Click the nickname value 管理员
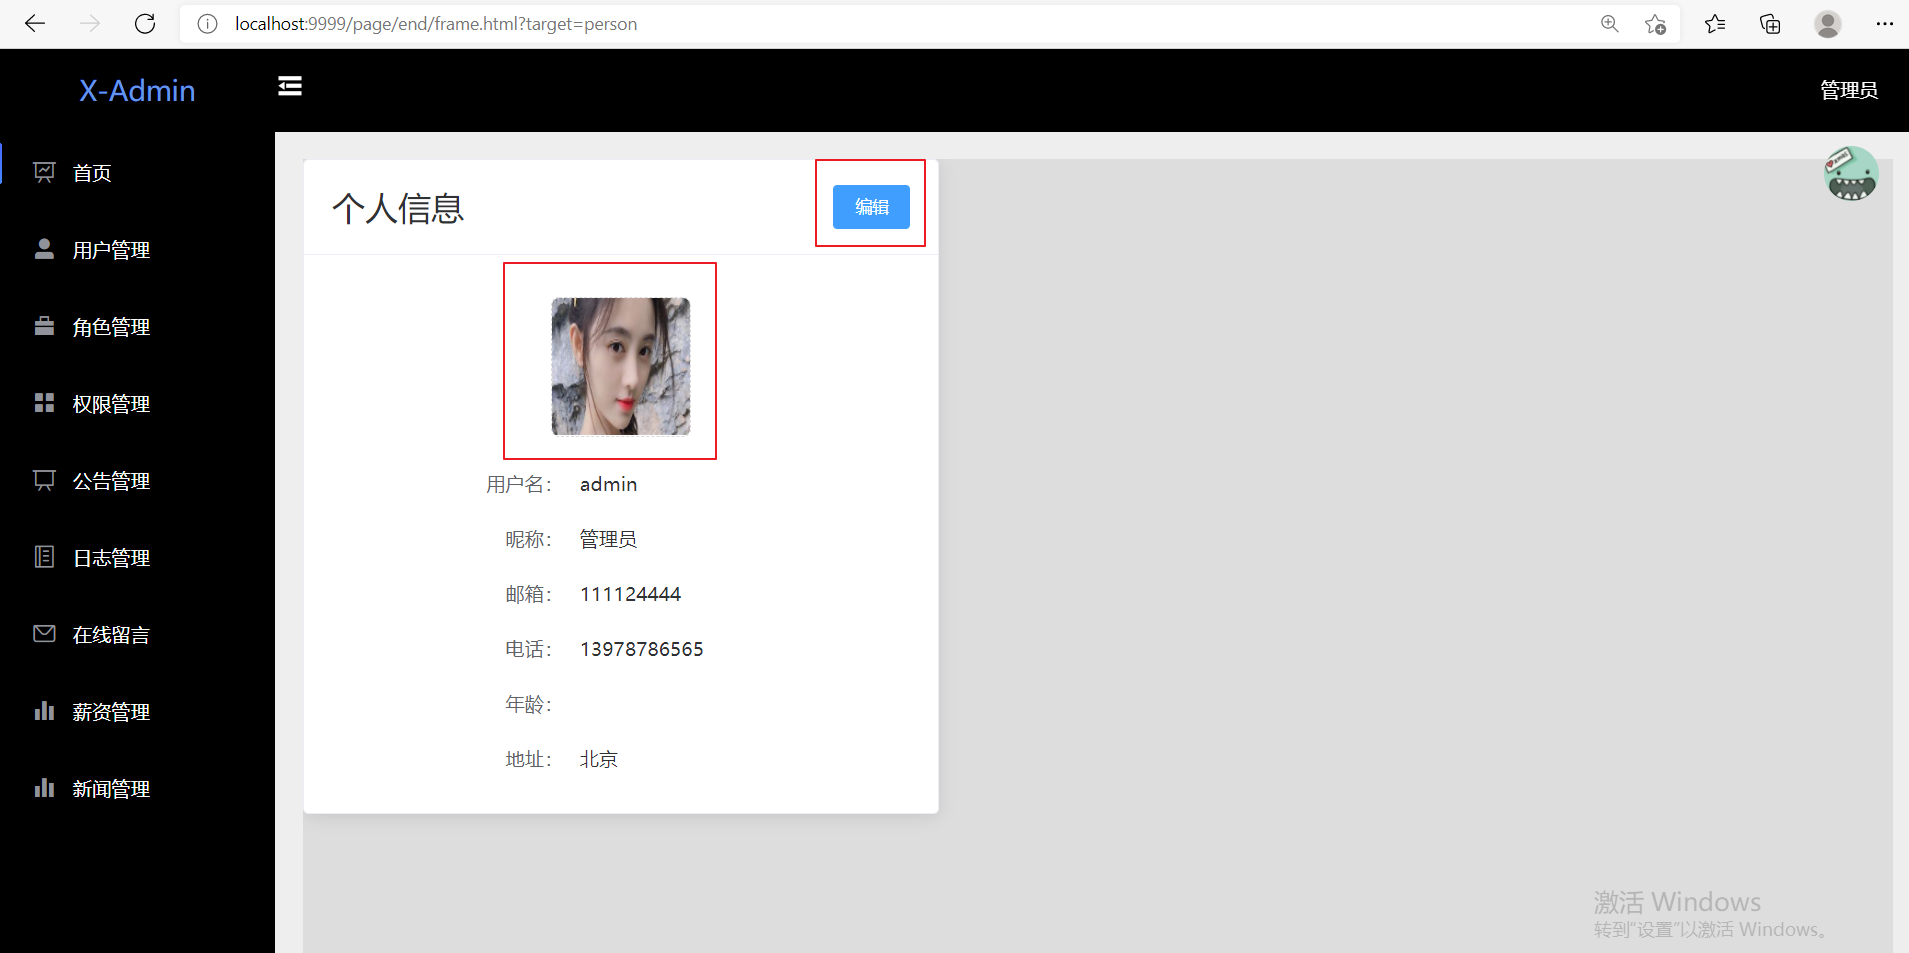This screenshot has width=1909, height=953. [608, 539]
